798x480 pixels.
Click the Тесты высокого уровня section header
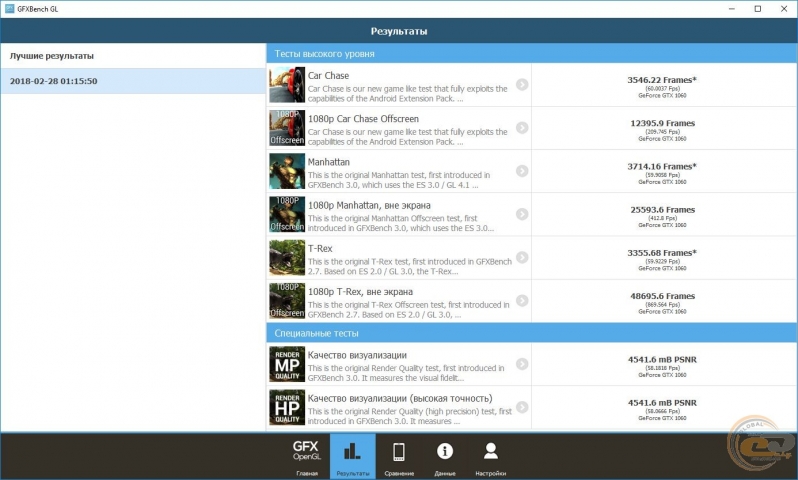click(532, 53)
